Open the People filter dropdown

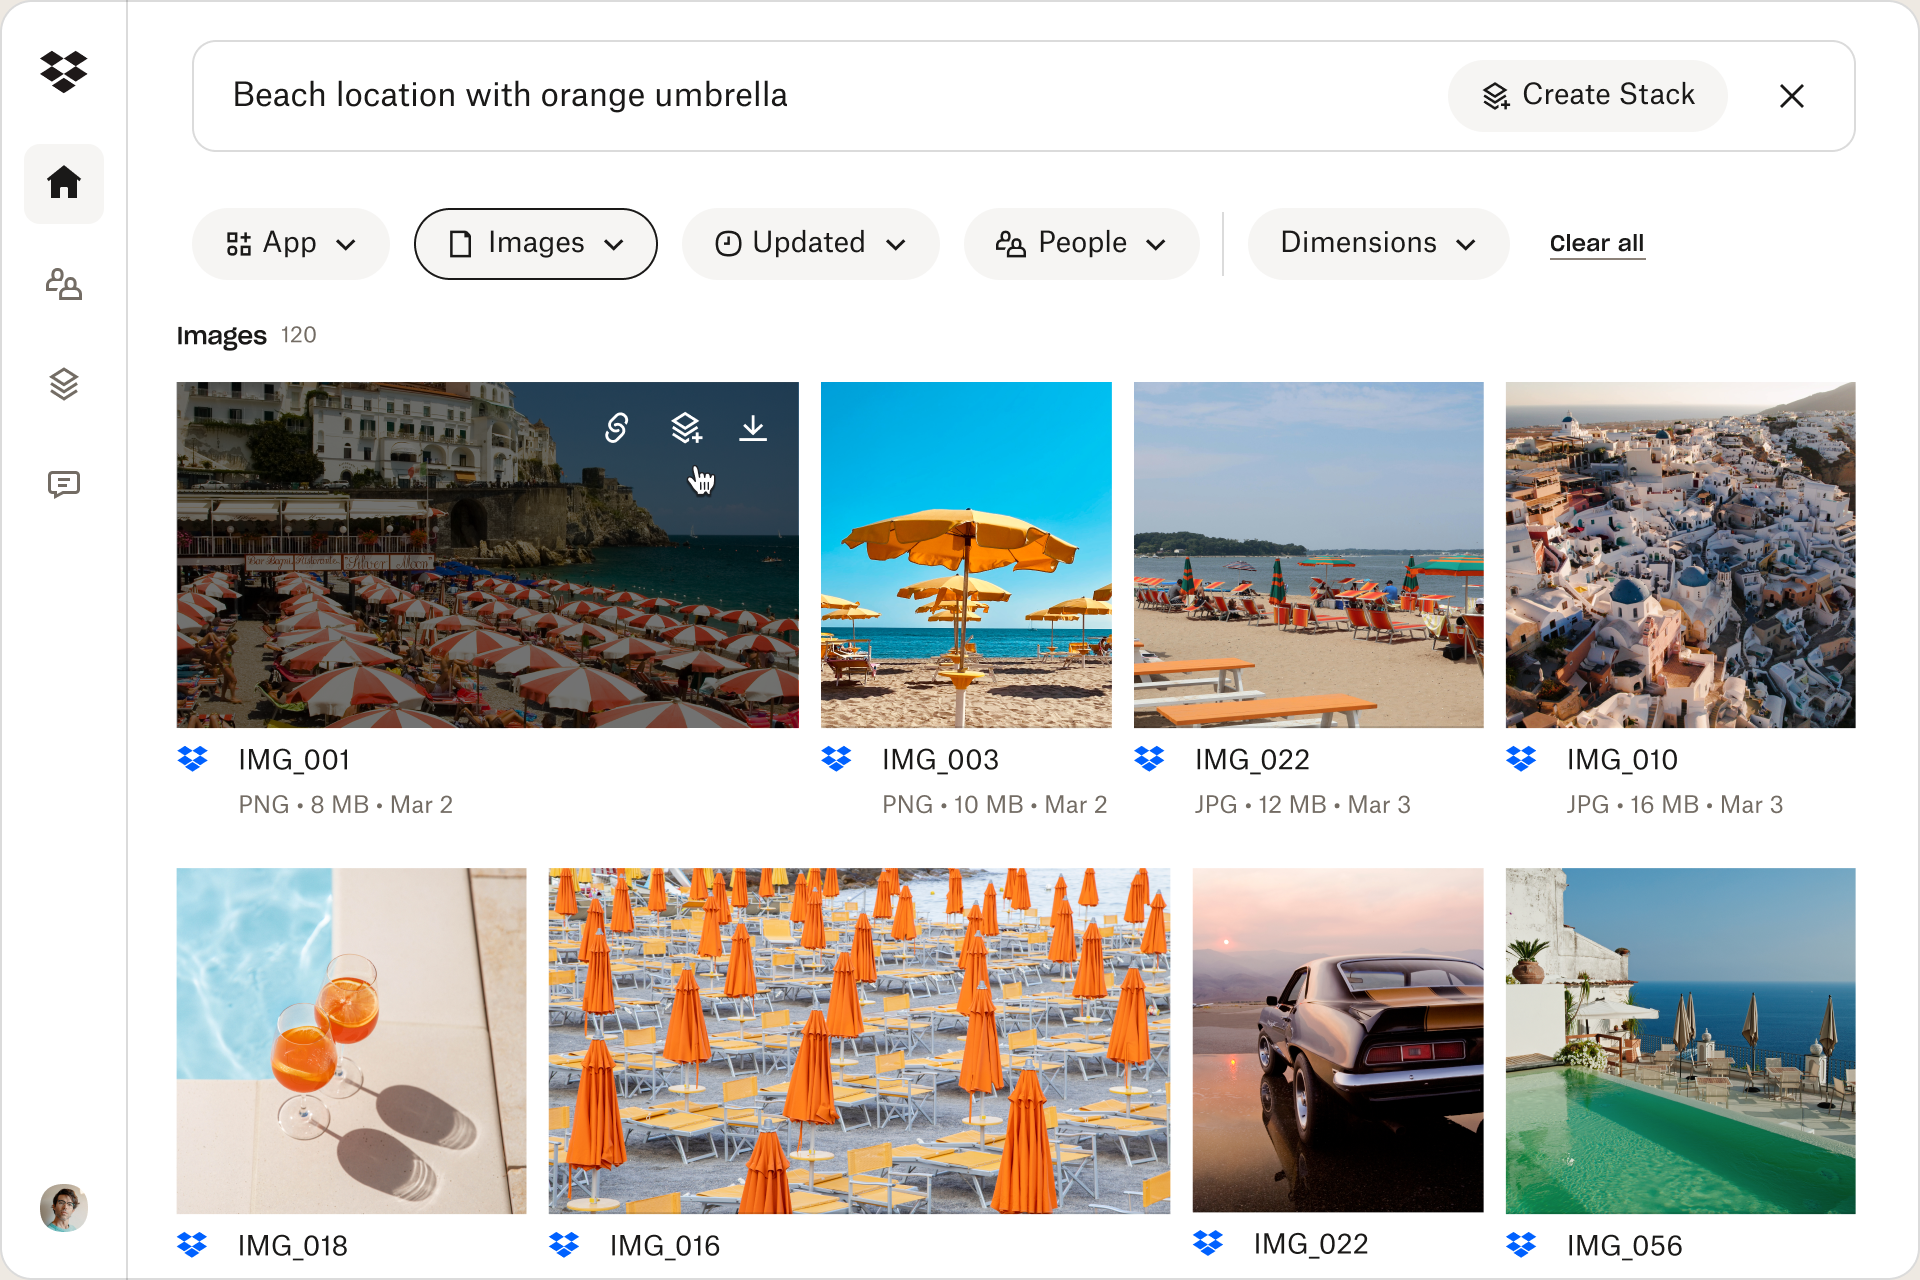point(1081,243)
